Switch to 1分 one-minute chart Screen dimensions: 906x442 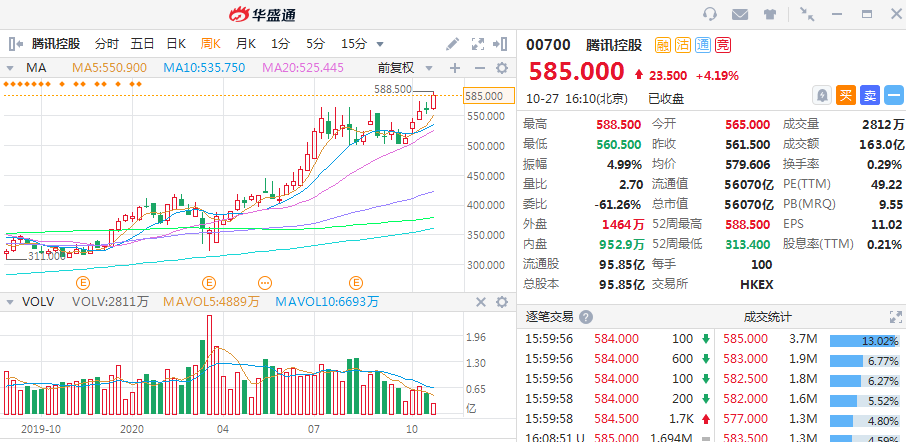(x=280, y=44)
